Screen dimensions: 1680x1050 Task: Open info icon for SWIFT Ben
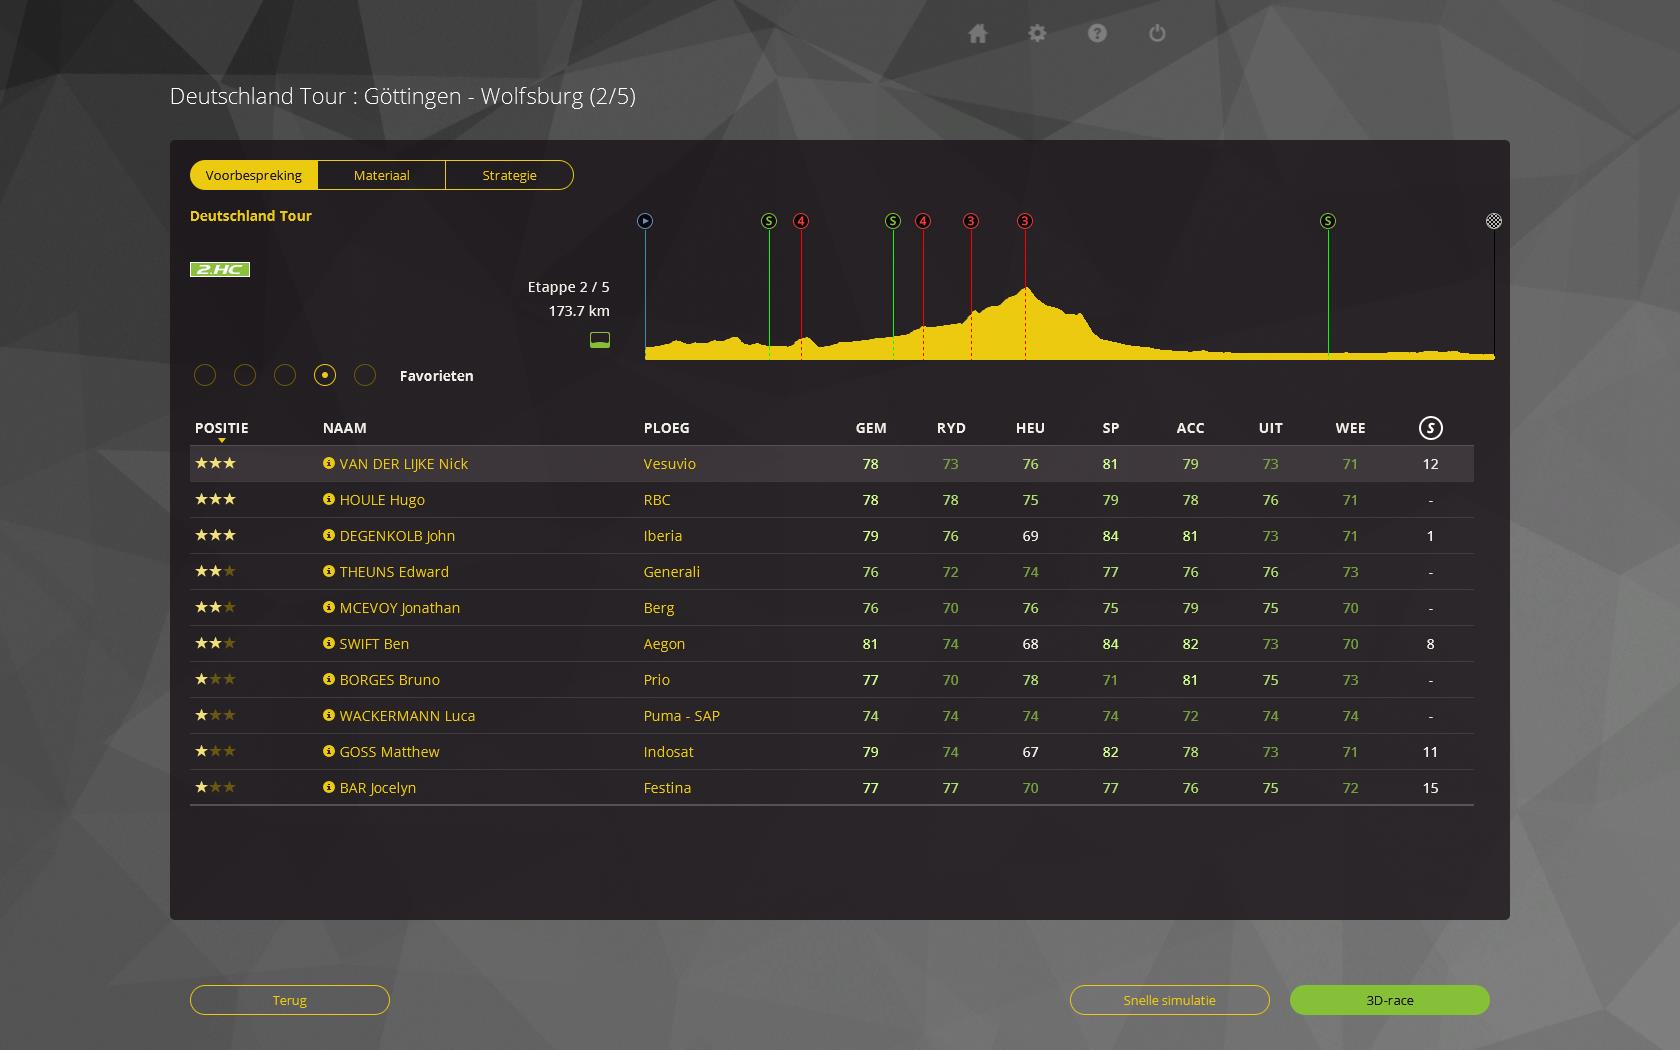[329, 643]
